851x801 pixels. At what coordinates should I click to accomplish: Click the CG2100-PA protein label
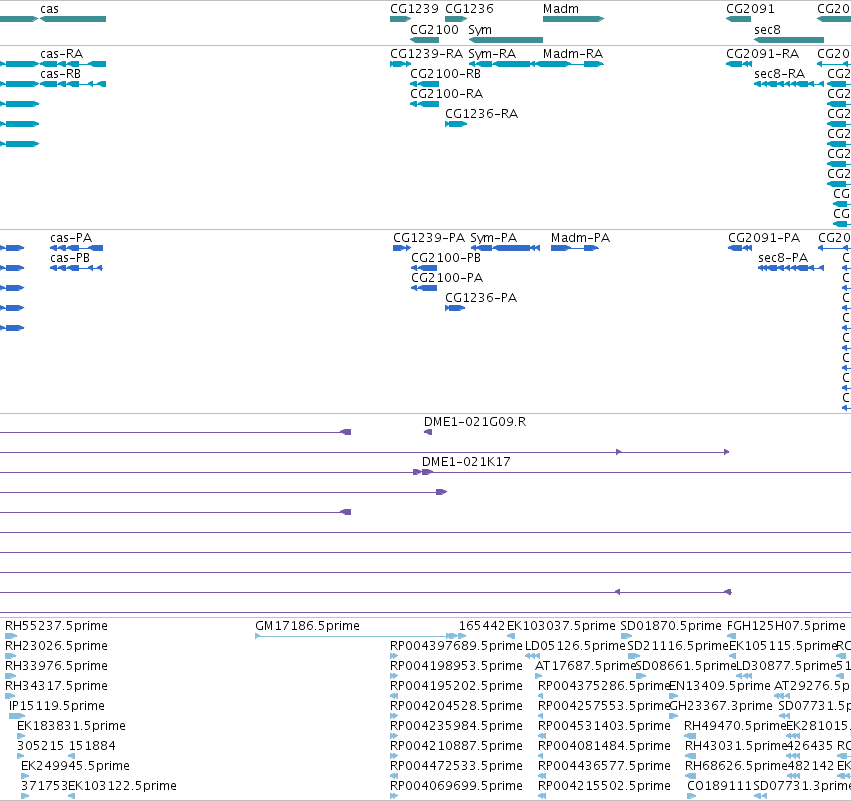pos(447,278)
